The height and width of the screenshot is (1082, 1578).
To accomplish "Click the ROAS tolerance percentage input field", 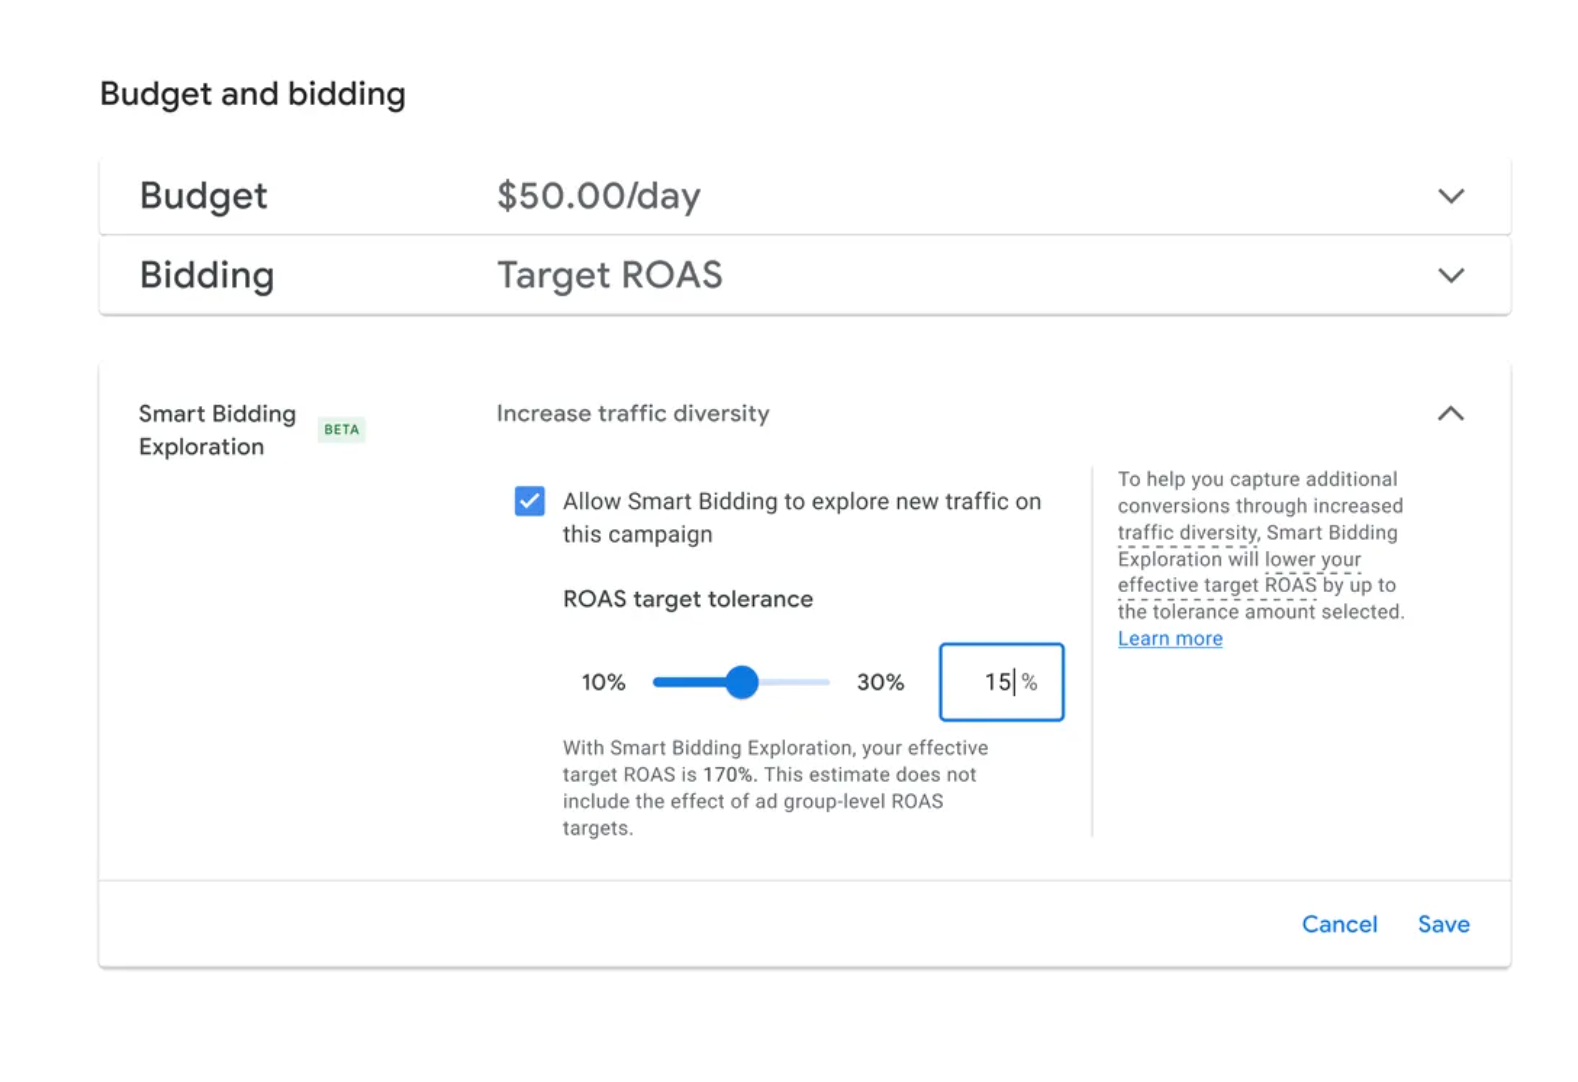I will 1001,682.
